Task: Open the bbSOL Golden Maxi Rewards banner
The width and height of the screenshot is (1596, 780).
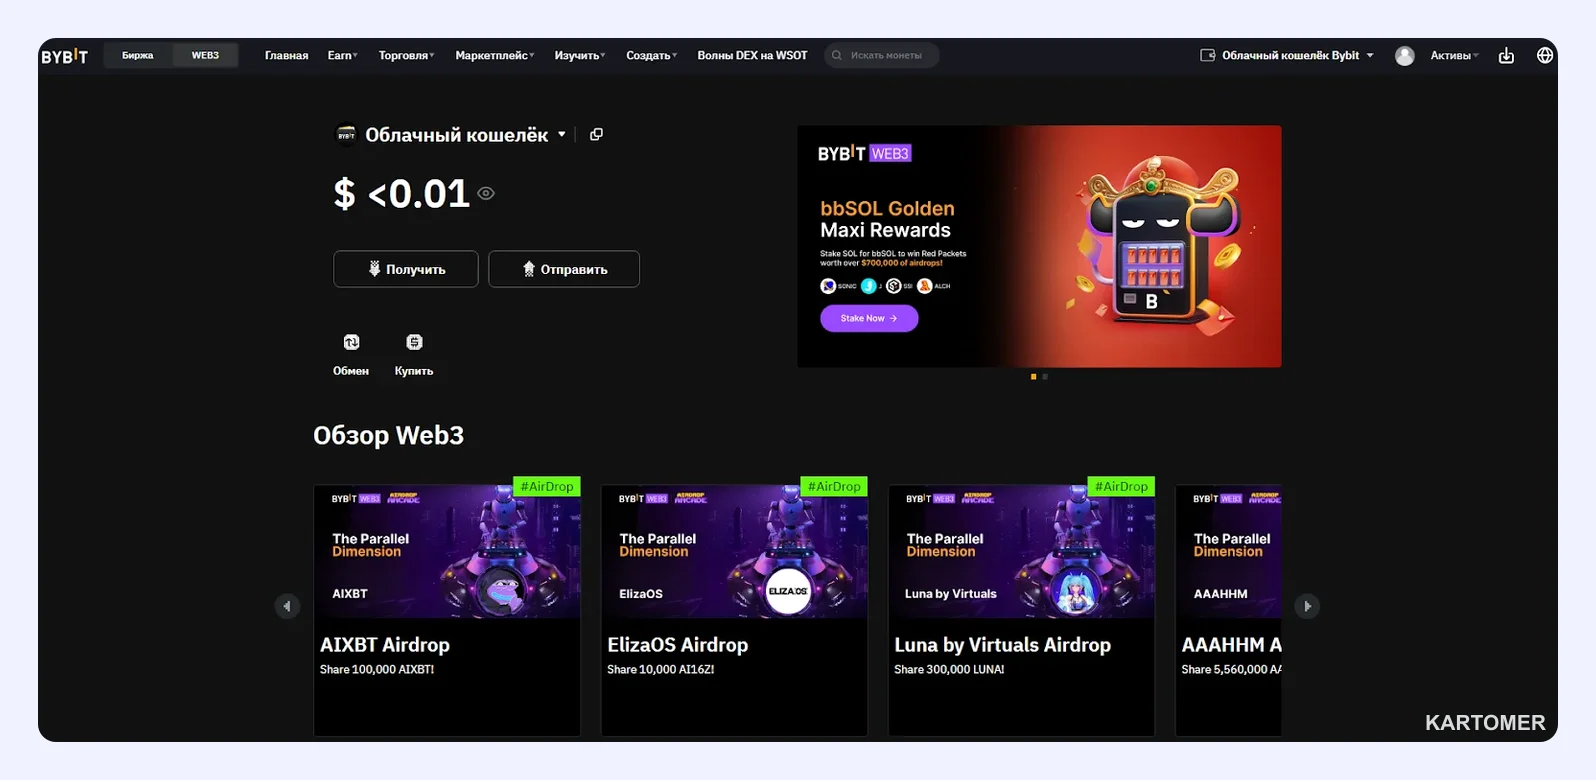Action: click(1039, 246)
